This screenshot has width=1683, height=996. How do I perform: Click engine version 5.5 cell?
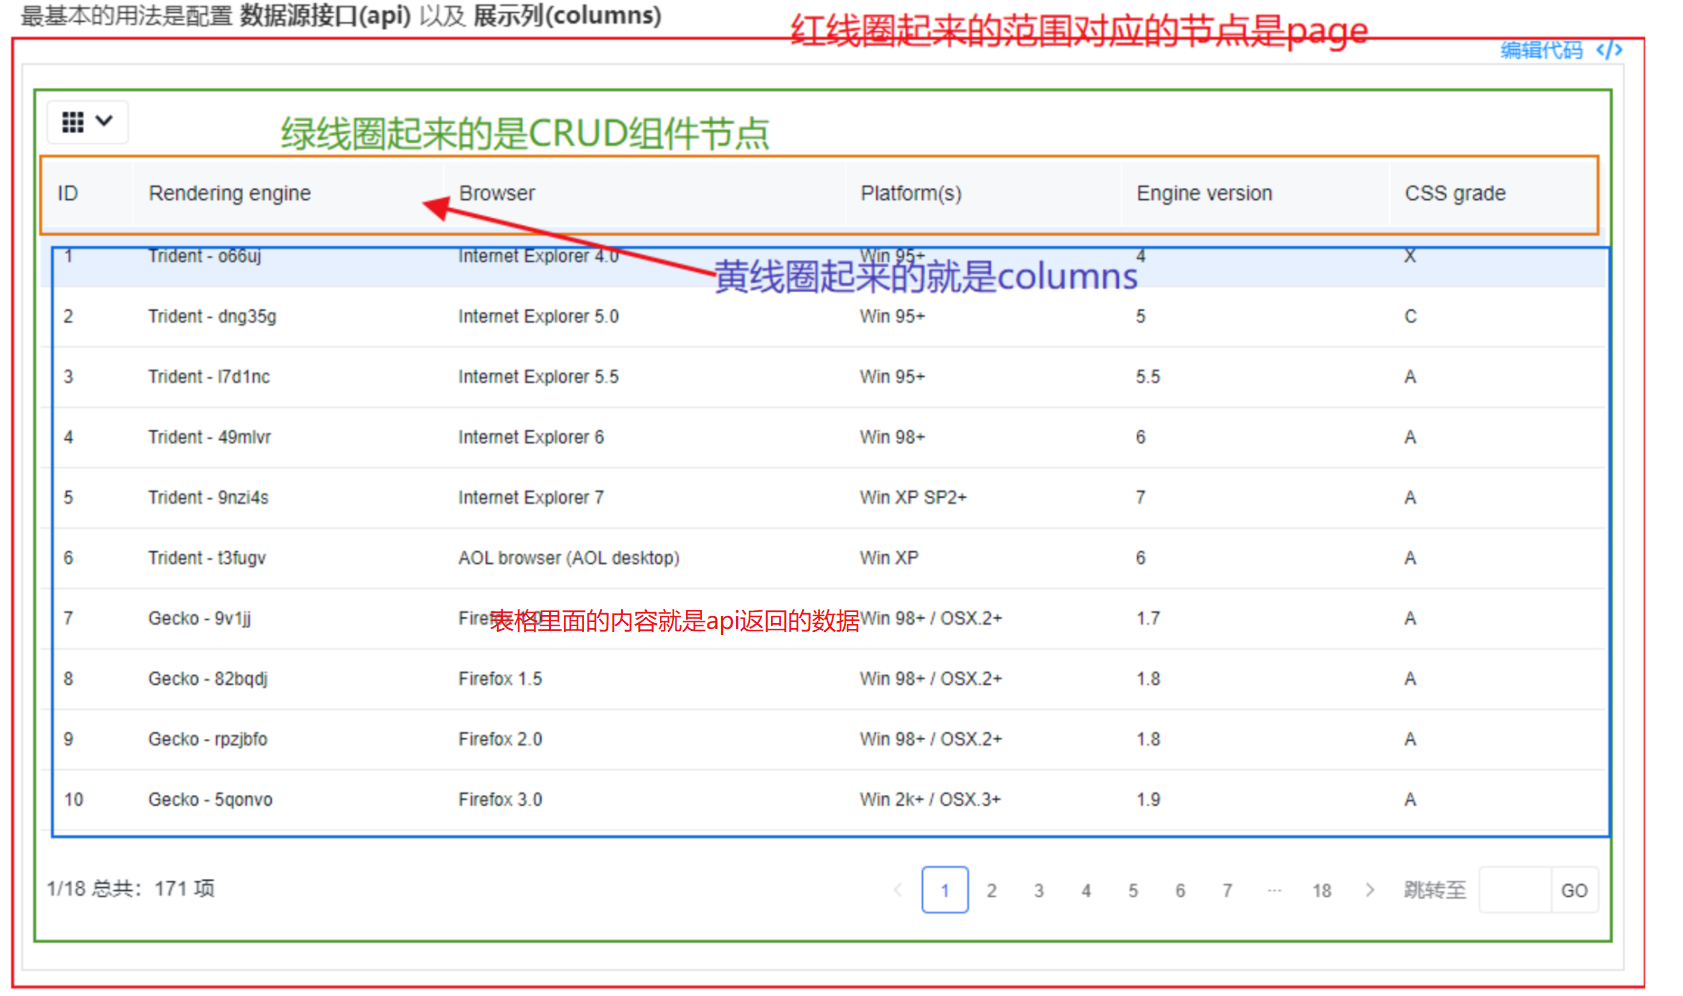pyautogui.click(x=1148, y=377)
